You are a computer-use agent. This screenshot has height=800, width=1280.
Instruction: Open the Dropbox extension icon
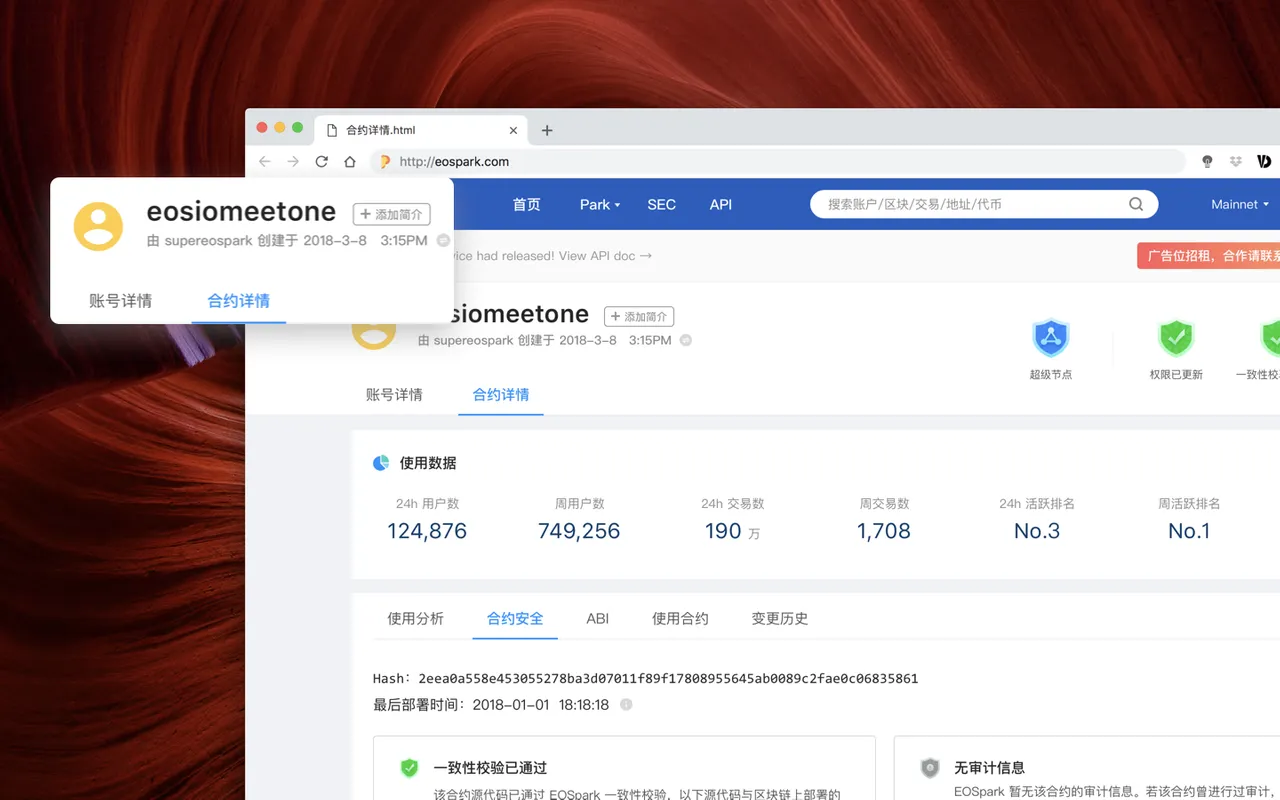[x=1235, y=161]
